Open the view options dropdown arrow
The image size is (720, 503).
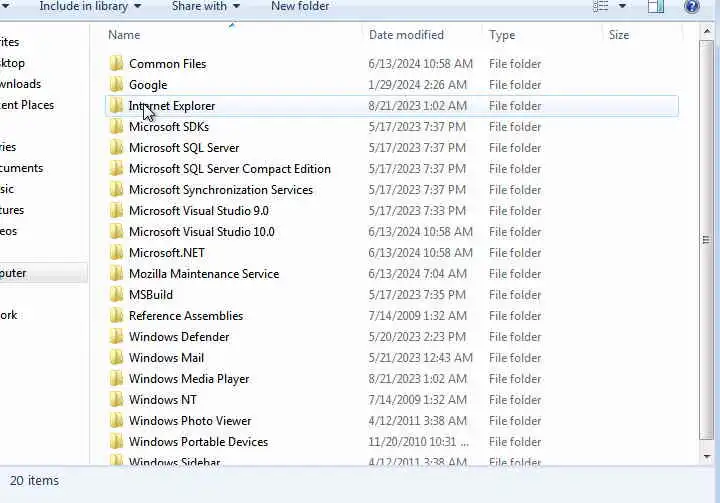pyautogui.click(x=622, y=6)
